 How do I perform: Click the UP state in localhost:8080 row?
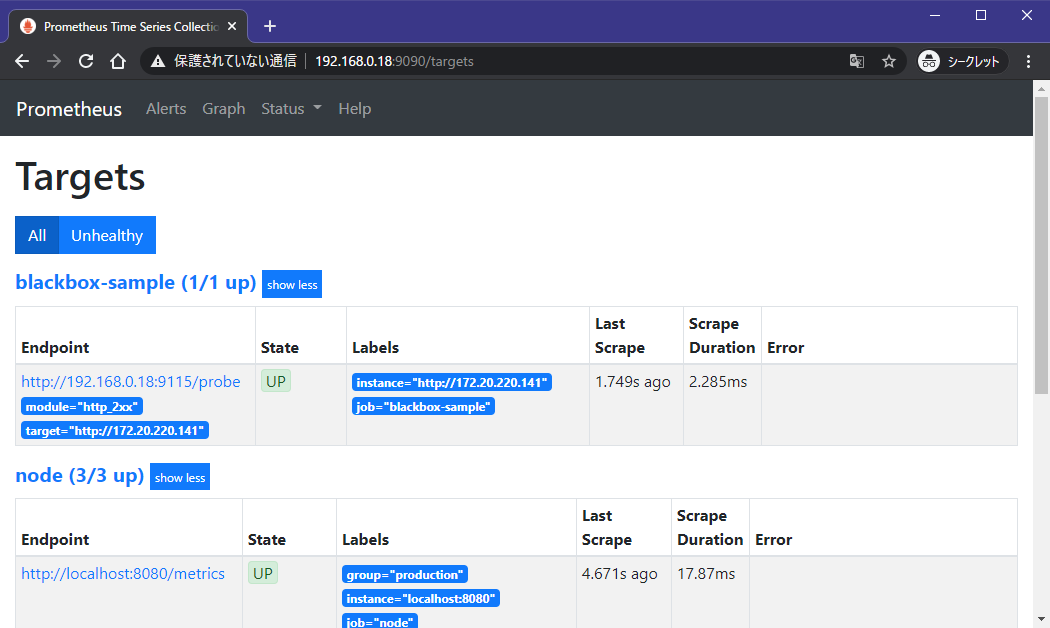[x=262, y=573]
